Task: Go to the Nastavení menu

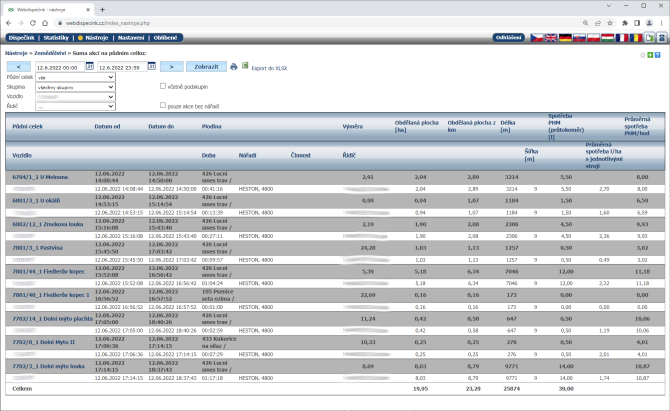Action: (128, 37)
